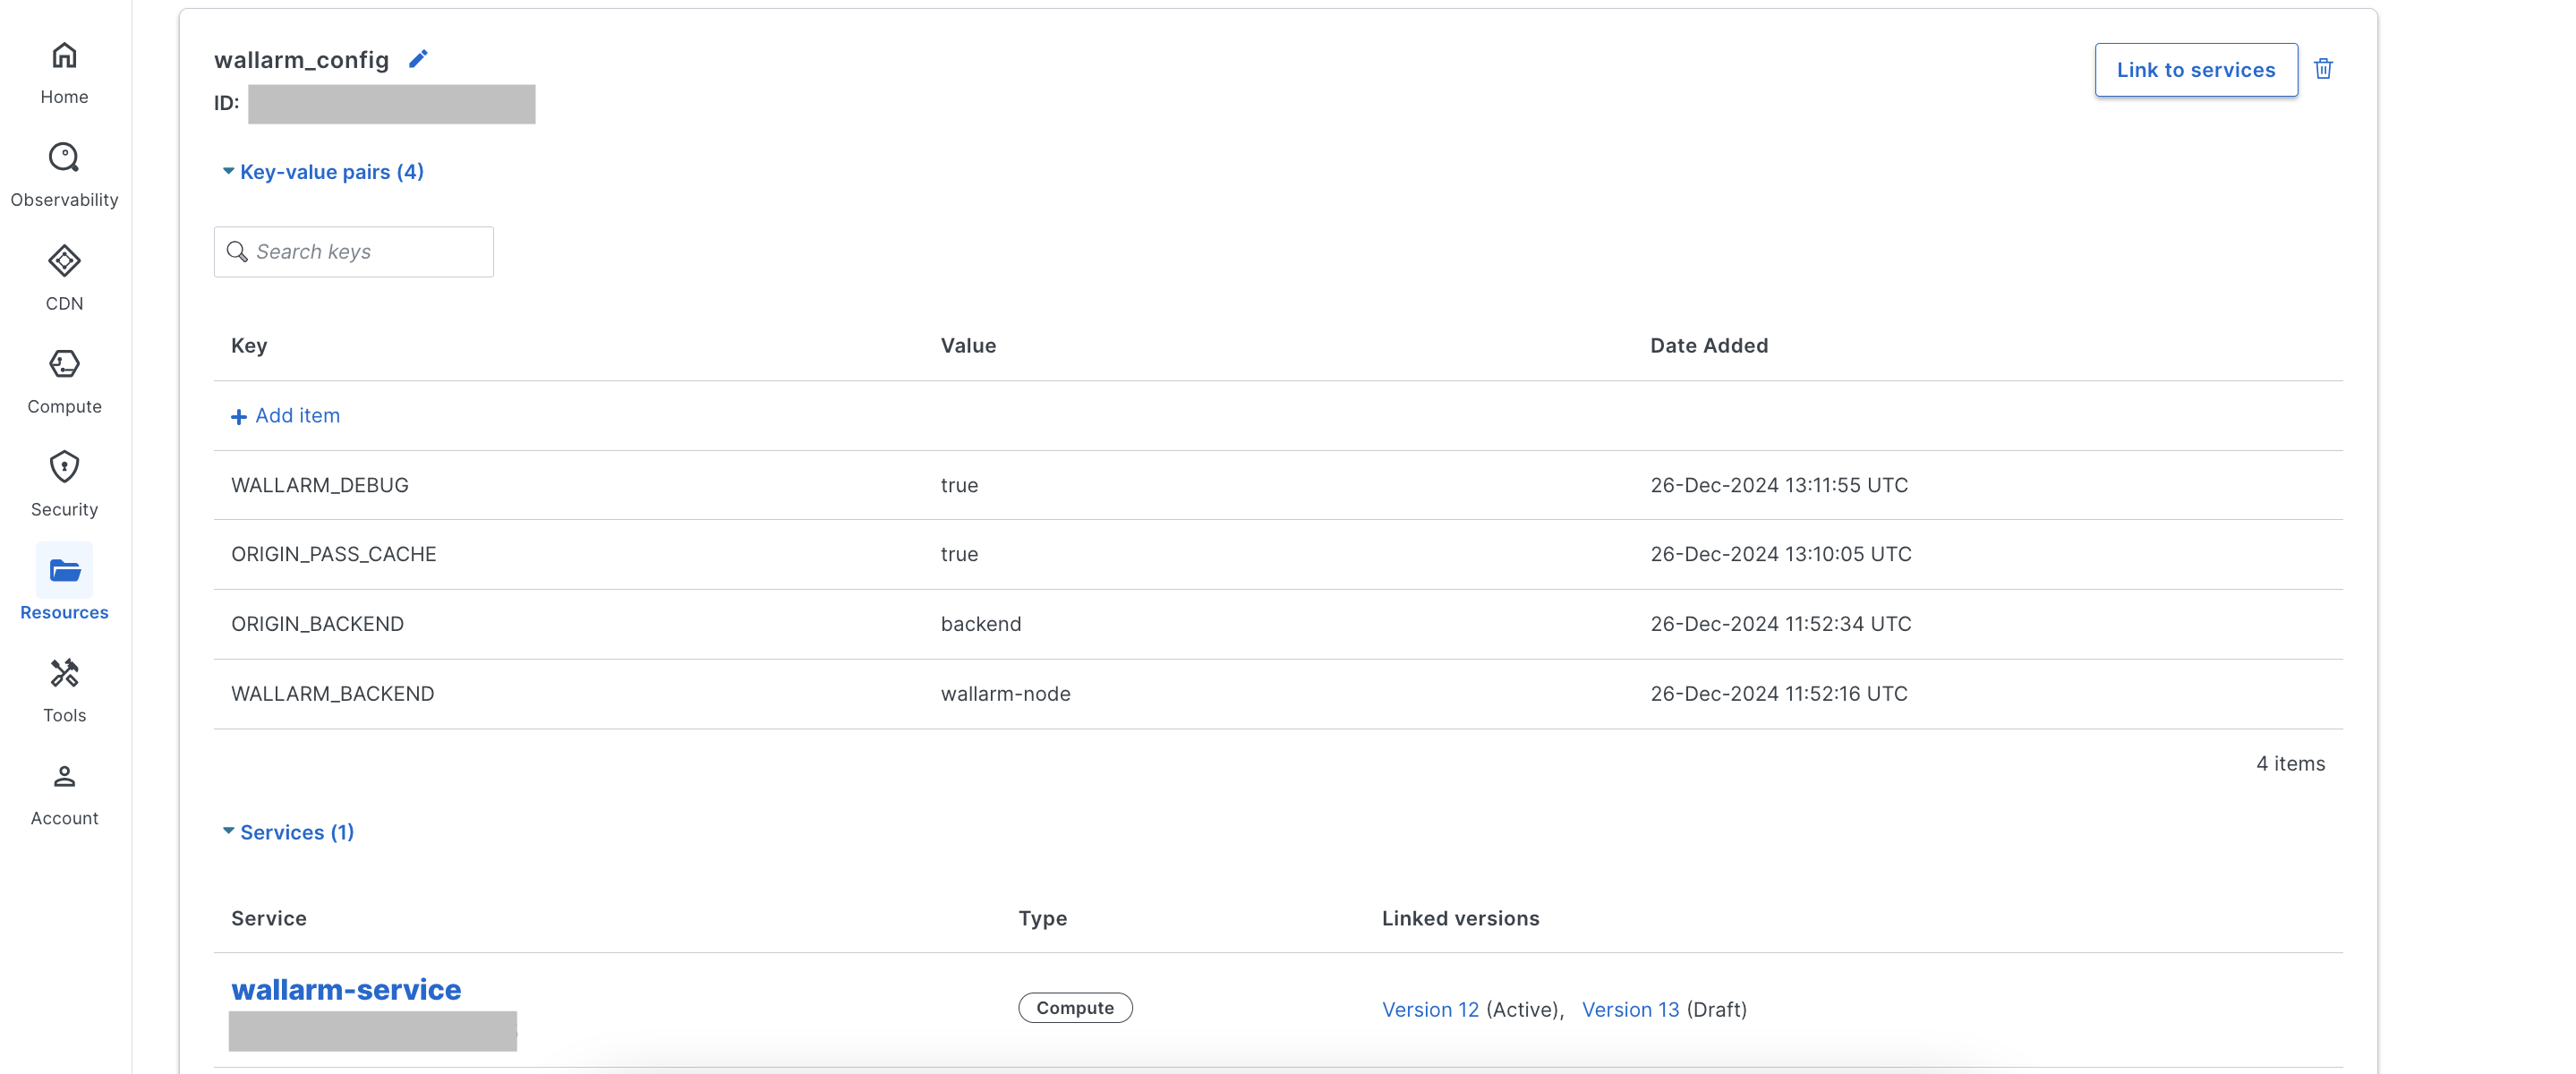Open Version 13 draft link
The width and height of the screenshot is (2576, 1074).
(1629, 1009)
